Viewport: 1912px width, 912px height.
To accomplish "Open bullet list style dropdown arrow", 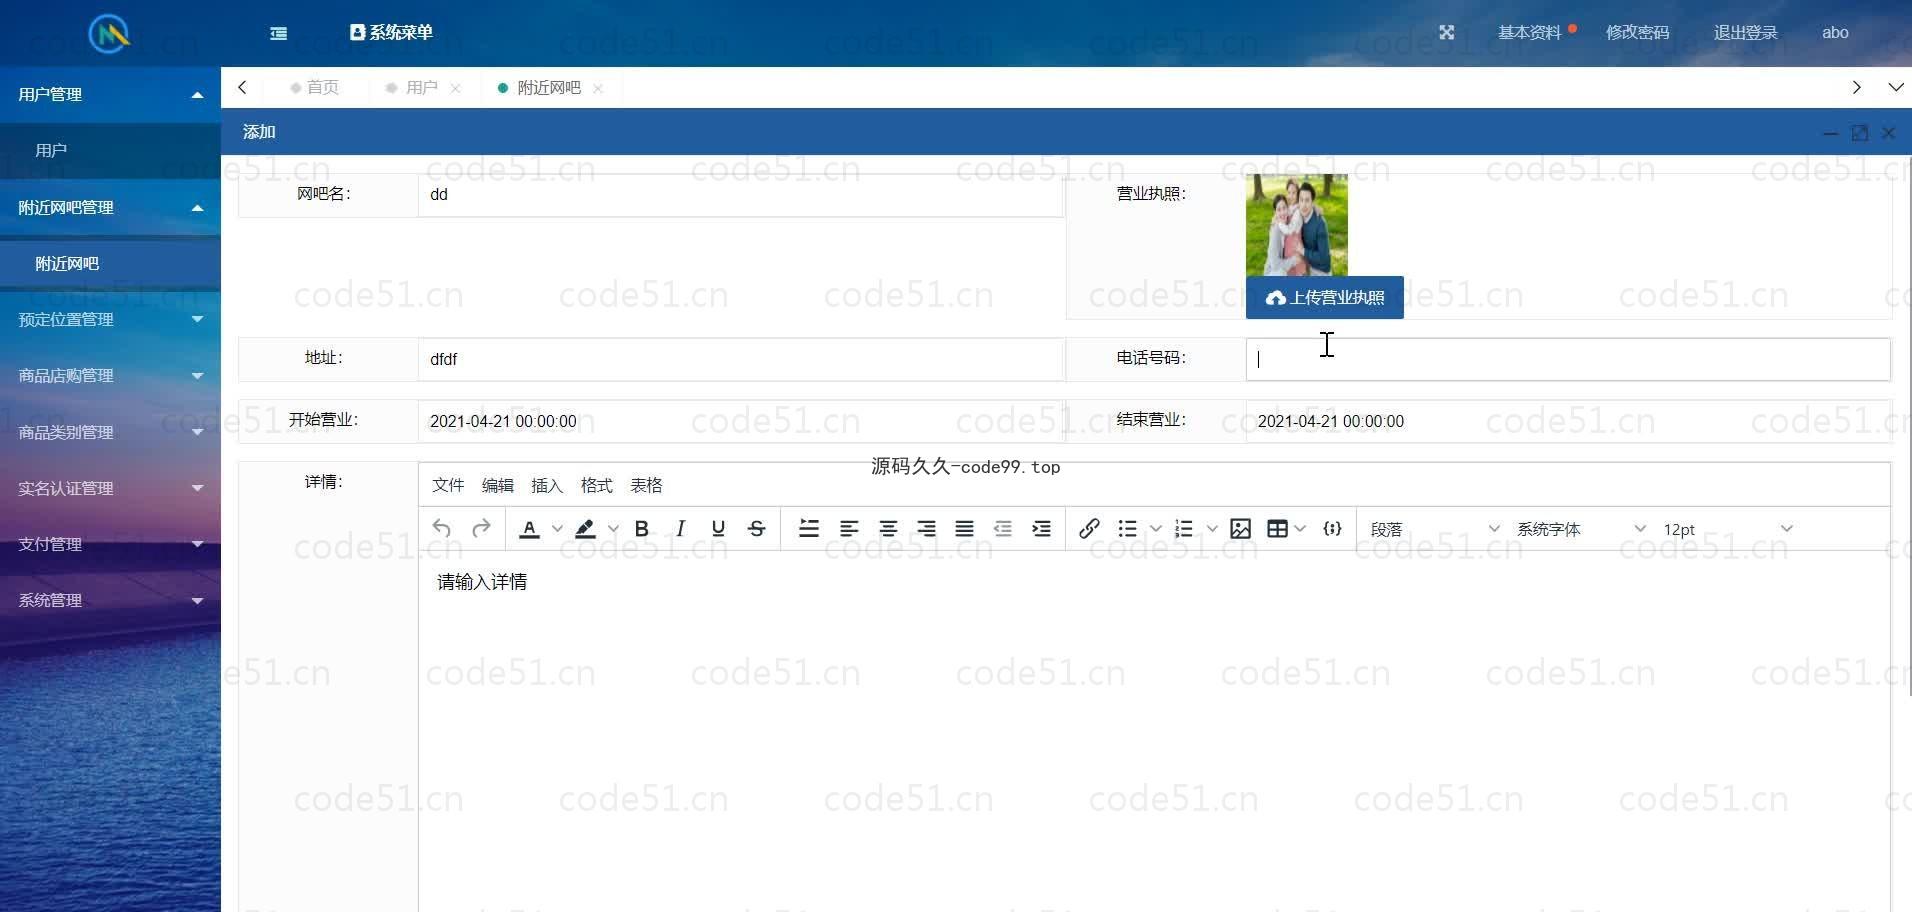I will click(1156, 529).
